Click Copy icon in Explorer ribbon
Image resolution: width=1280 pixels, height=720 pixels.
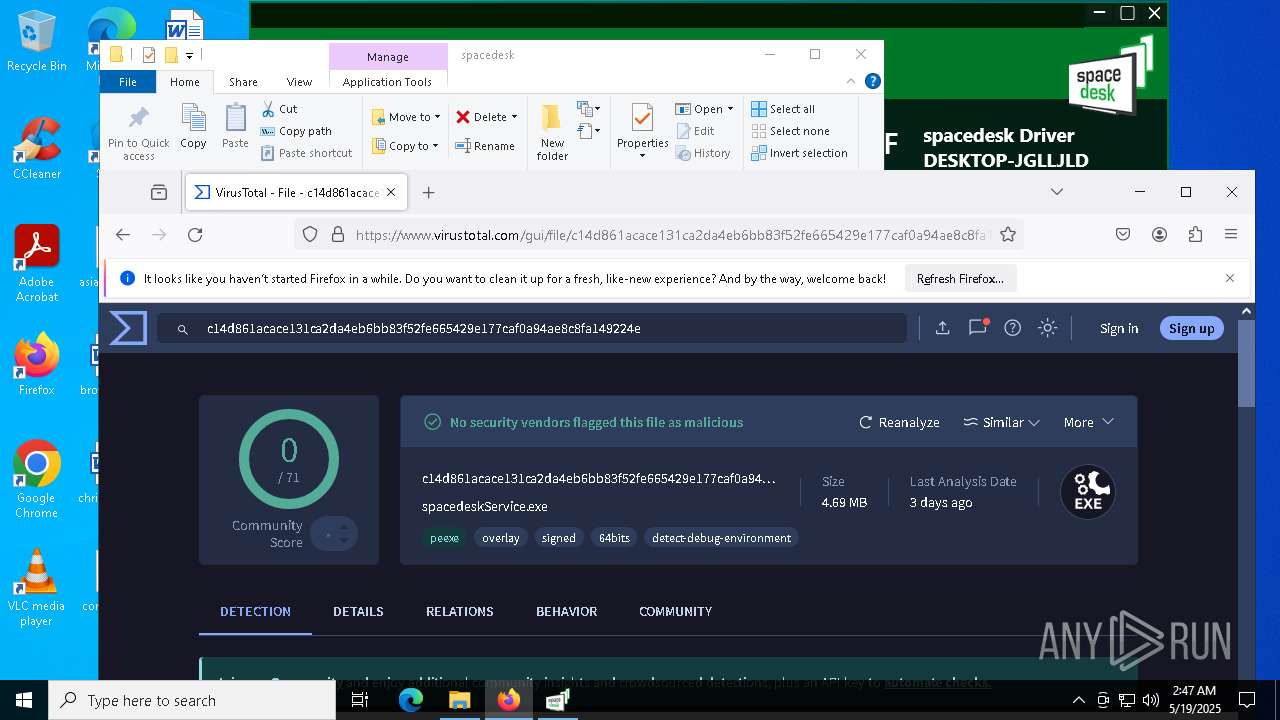193,126
